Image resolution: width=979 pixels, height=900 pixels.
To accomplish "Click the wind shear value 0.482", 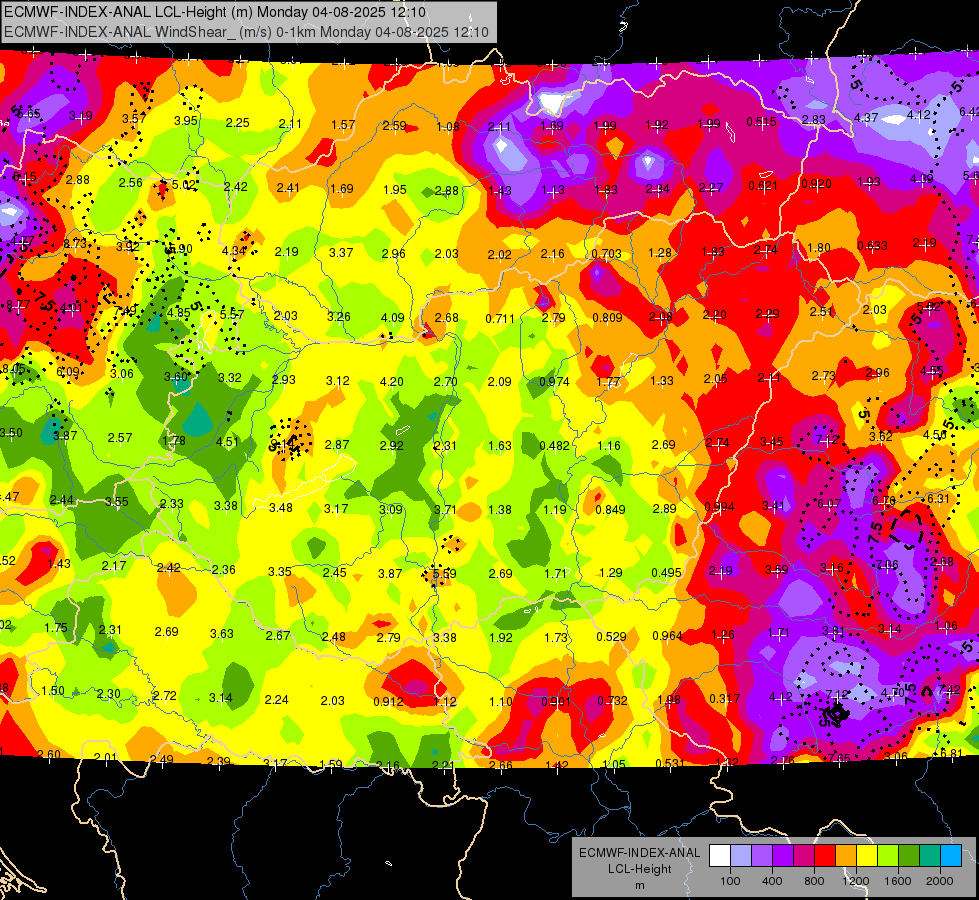I will click(x=554, y=445).
